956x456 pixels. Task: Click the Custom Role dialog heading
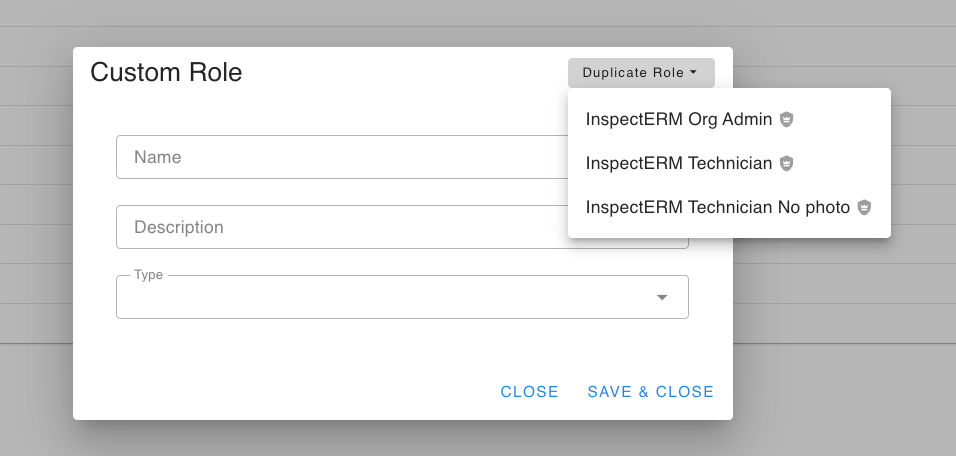pos(166,72)
